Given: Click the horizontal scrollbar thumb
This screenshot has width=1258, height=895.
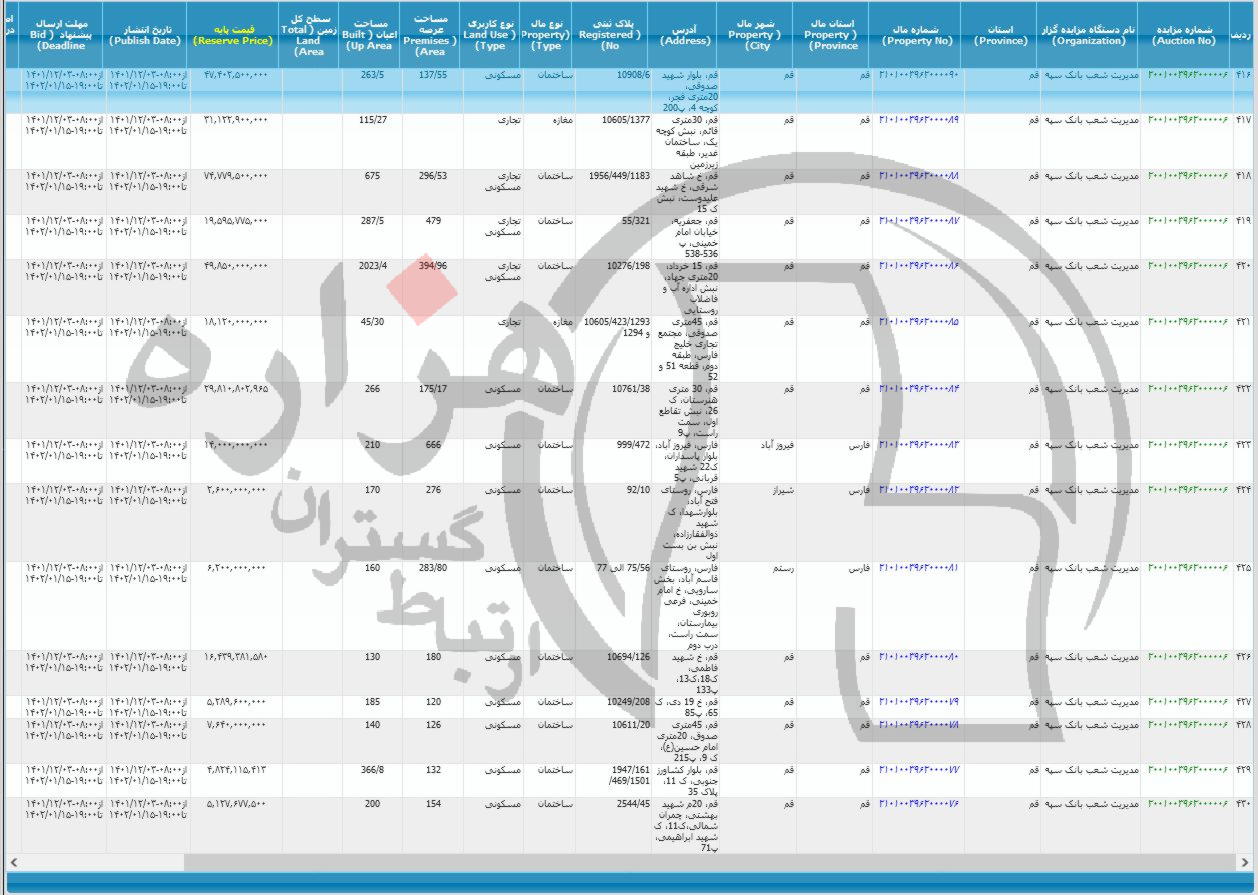Looking at the screenshot, I should [x=700, y=861].
